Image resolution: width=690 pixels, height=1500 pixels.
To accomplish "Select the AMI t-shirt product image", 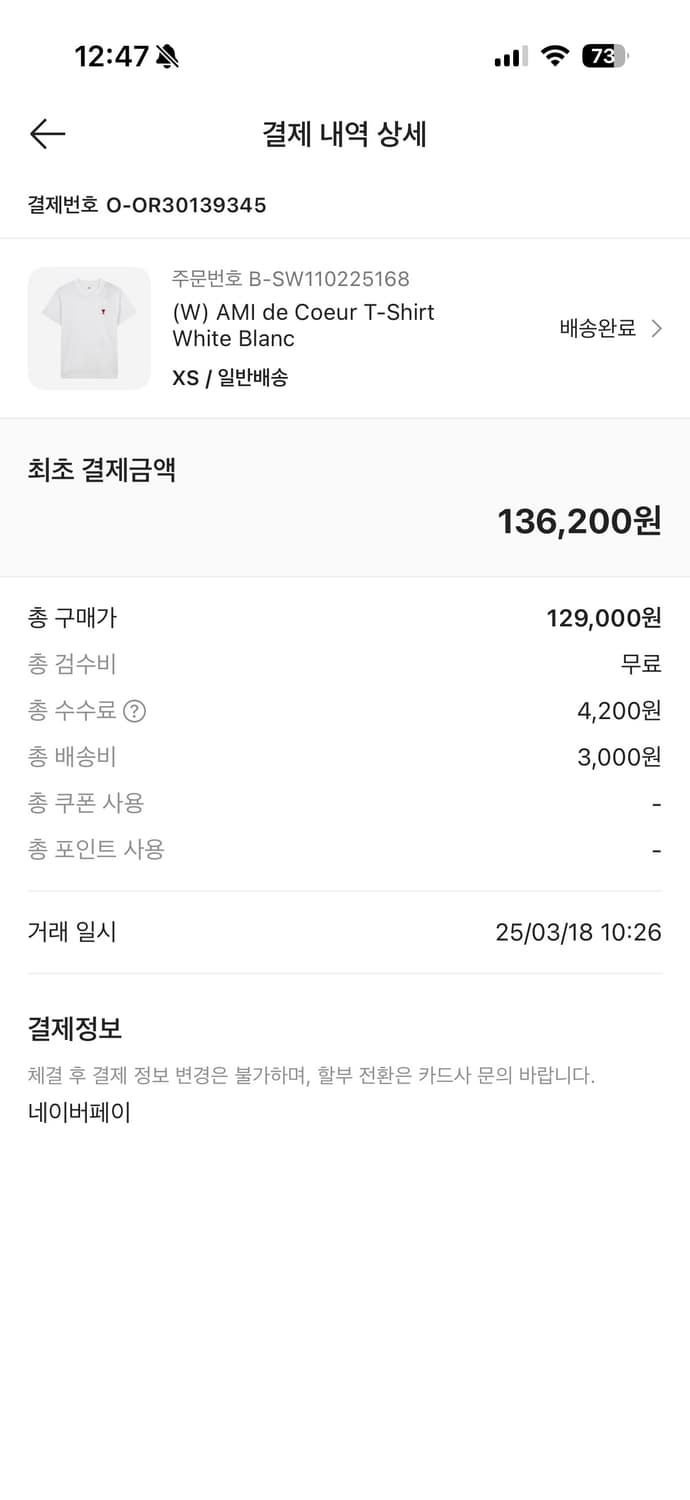I will pyautogui.click(x=88, y=328).
